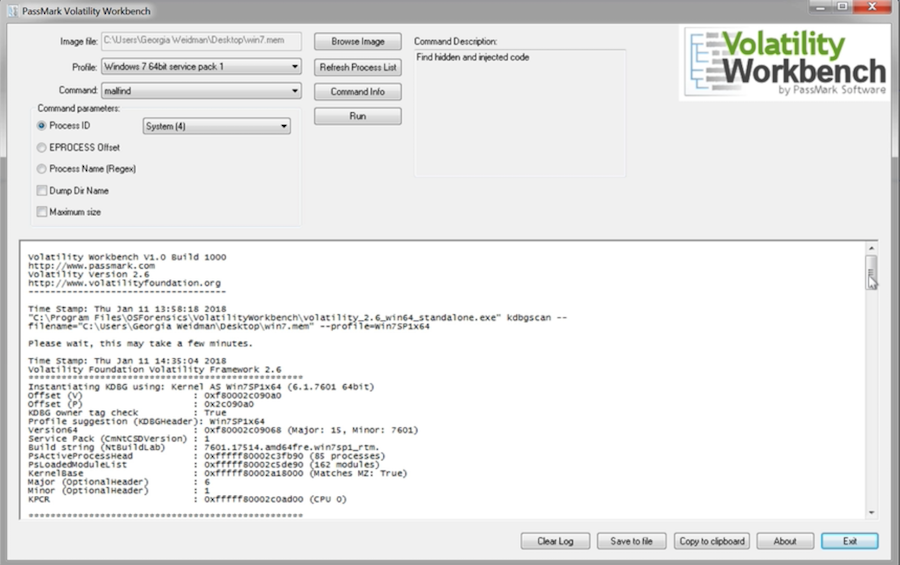This screenshot has height=565, width=900.
Task: Click the 'KernelBase' log row
Action: 218,473
